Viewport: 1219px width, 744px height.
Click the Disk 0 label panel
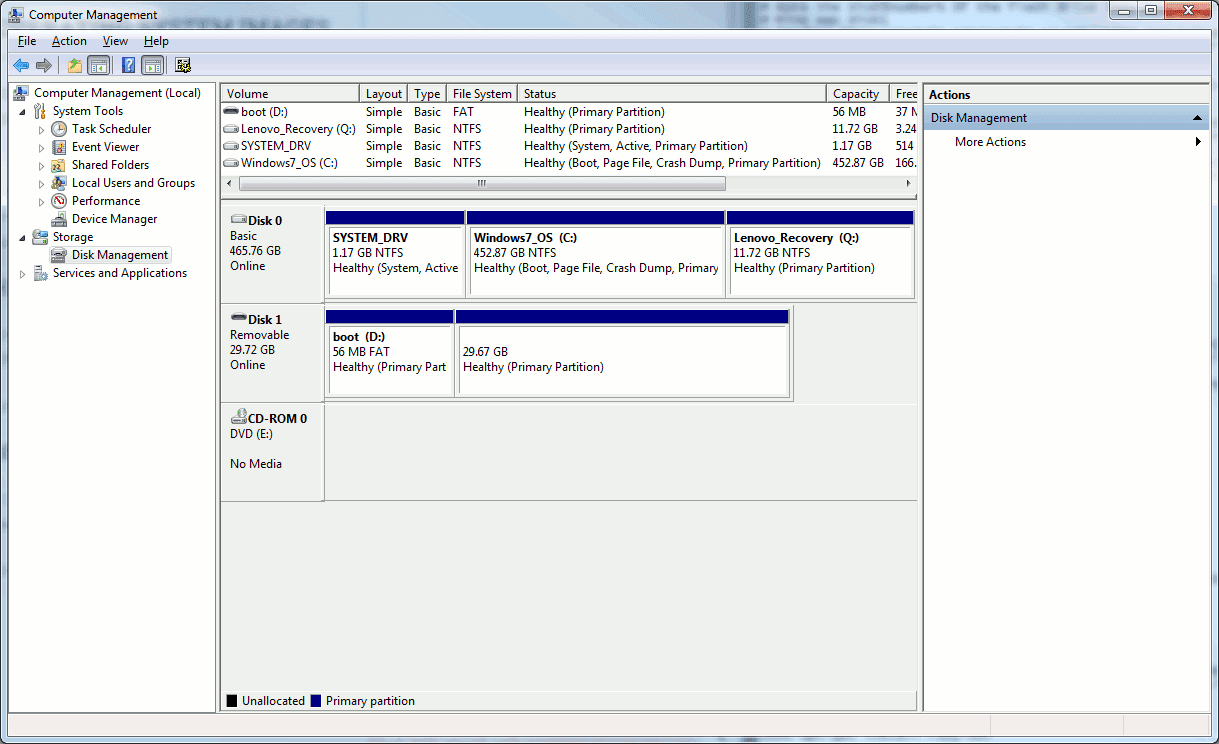click(x=272, y=254)
